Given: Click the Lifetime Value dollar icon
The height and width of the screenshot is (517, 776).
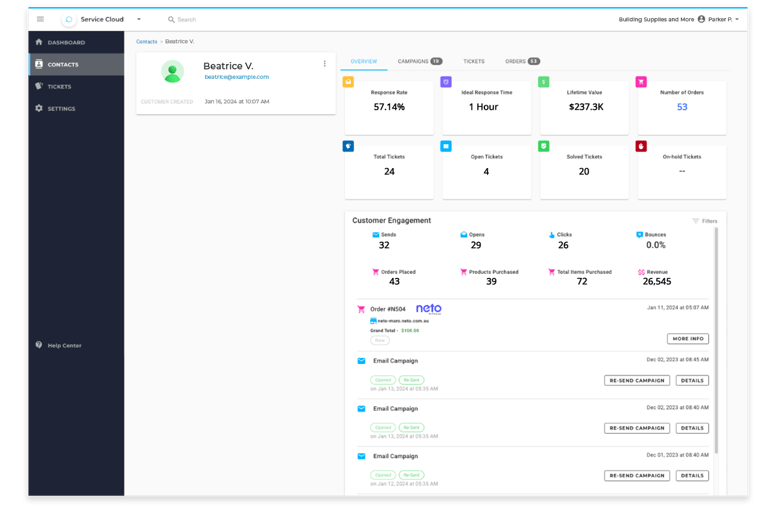Looking at the screenshot, I should coord(543,82).
